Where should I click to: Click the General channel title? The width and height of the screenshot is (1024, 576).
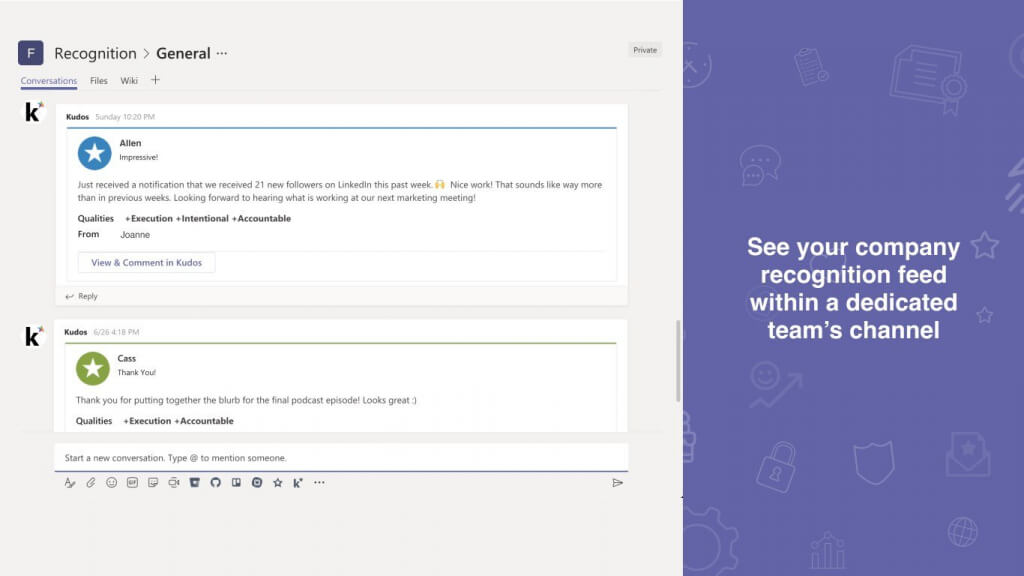pyautogui.click(x=183, y=54)
